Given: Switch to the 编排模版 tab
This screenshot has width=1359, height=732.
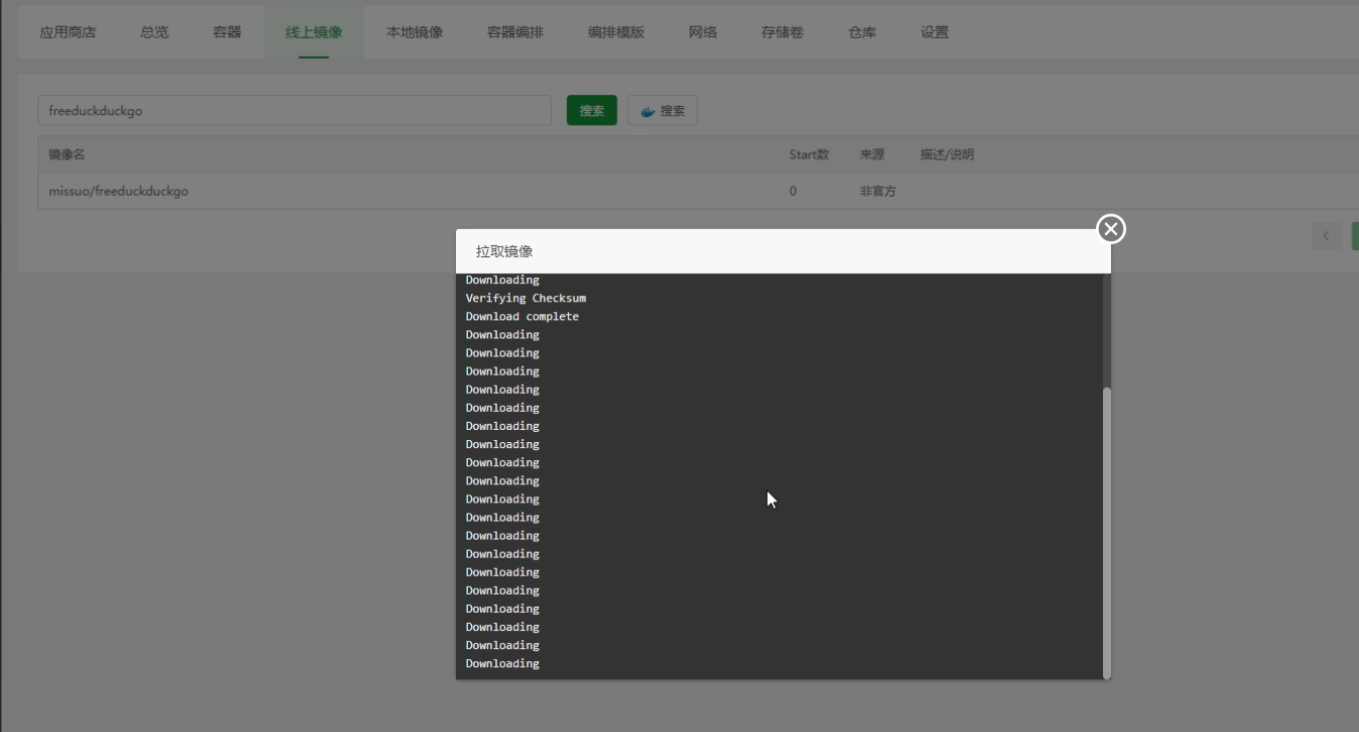Looking at the screenshot, I should pyautogui.click(x=614, y=31).
